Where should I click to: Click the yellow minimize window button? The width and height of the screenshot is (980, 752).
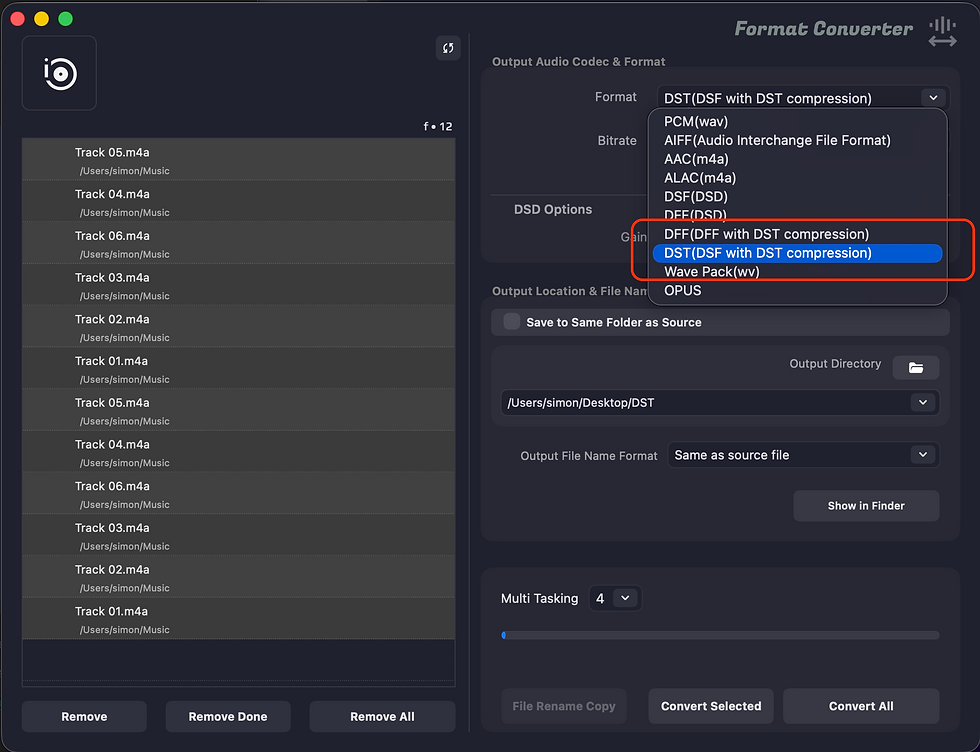(41, 19)
